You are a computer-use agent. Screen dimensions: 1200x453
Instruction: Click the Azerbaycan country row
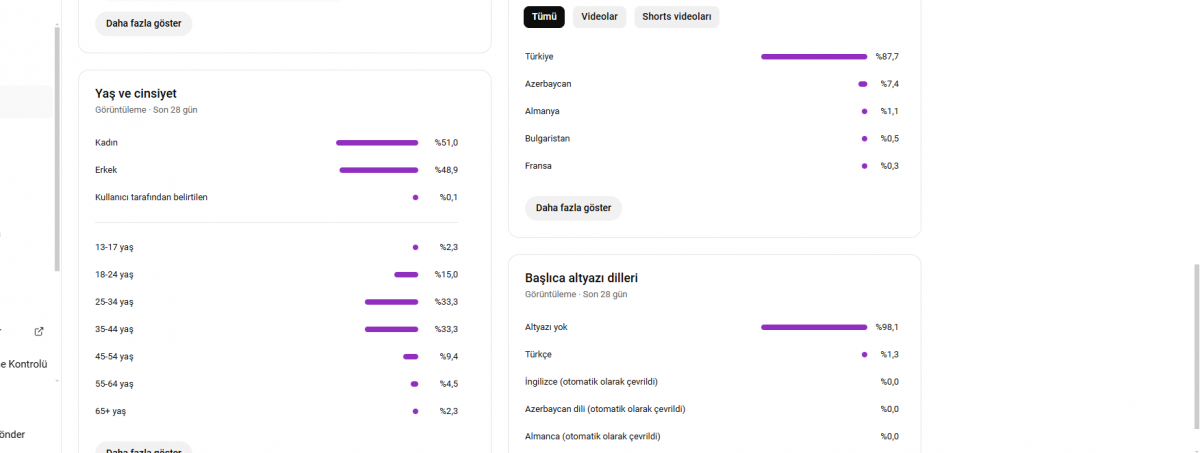point(712,84)
